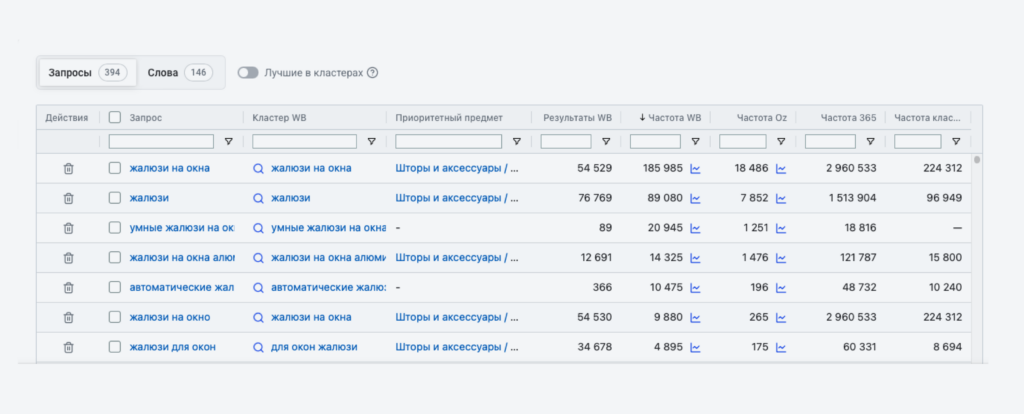Image resolution: width=1024 pixels, height=414 pixels.
Task: Switch to the Слова tab
Action: [x=180, y=72]
